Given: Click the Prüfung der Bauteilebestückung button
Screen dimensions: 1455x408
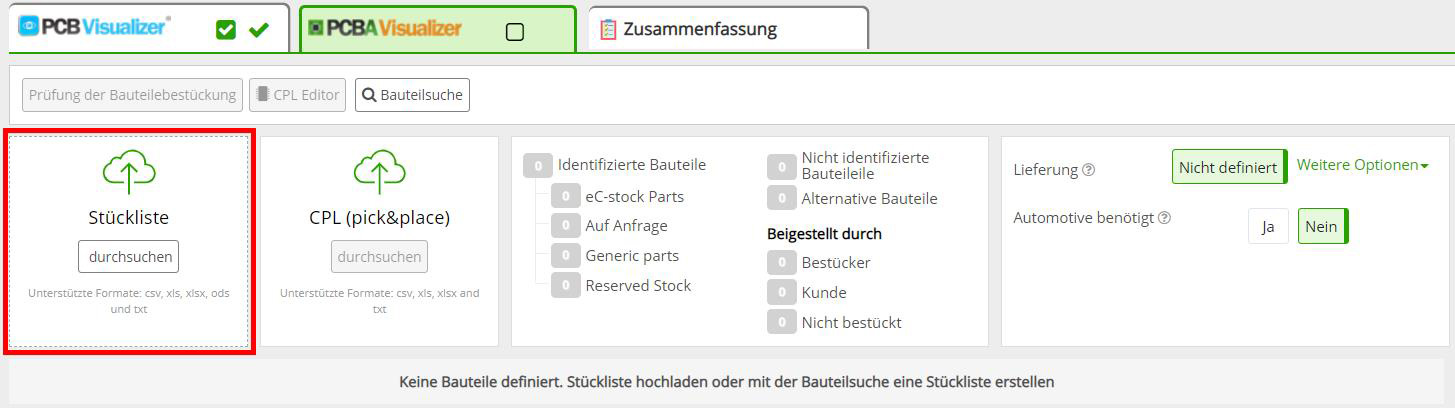Looking at the screenshot, I should click(x=132, y=95).
